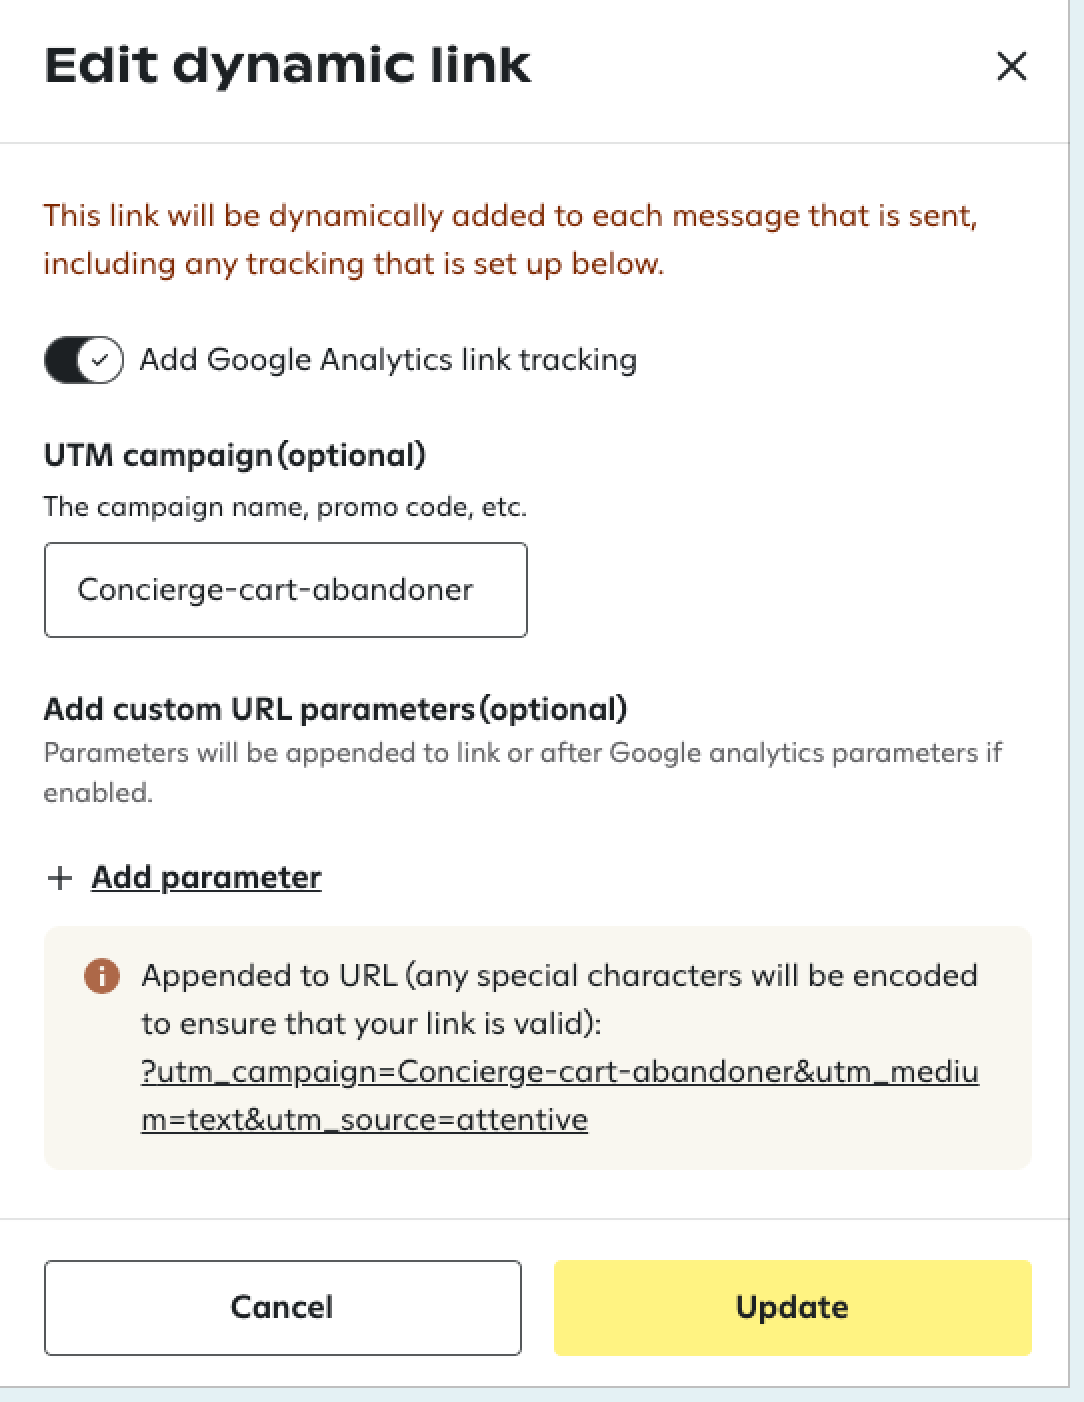Disable Google Analytics link tracking toggle

point(84,360)
